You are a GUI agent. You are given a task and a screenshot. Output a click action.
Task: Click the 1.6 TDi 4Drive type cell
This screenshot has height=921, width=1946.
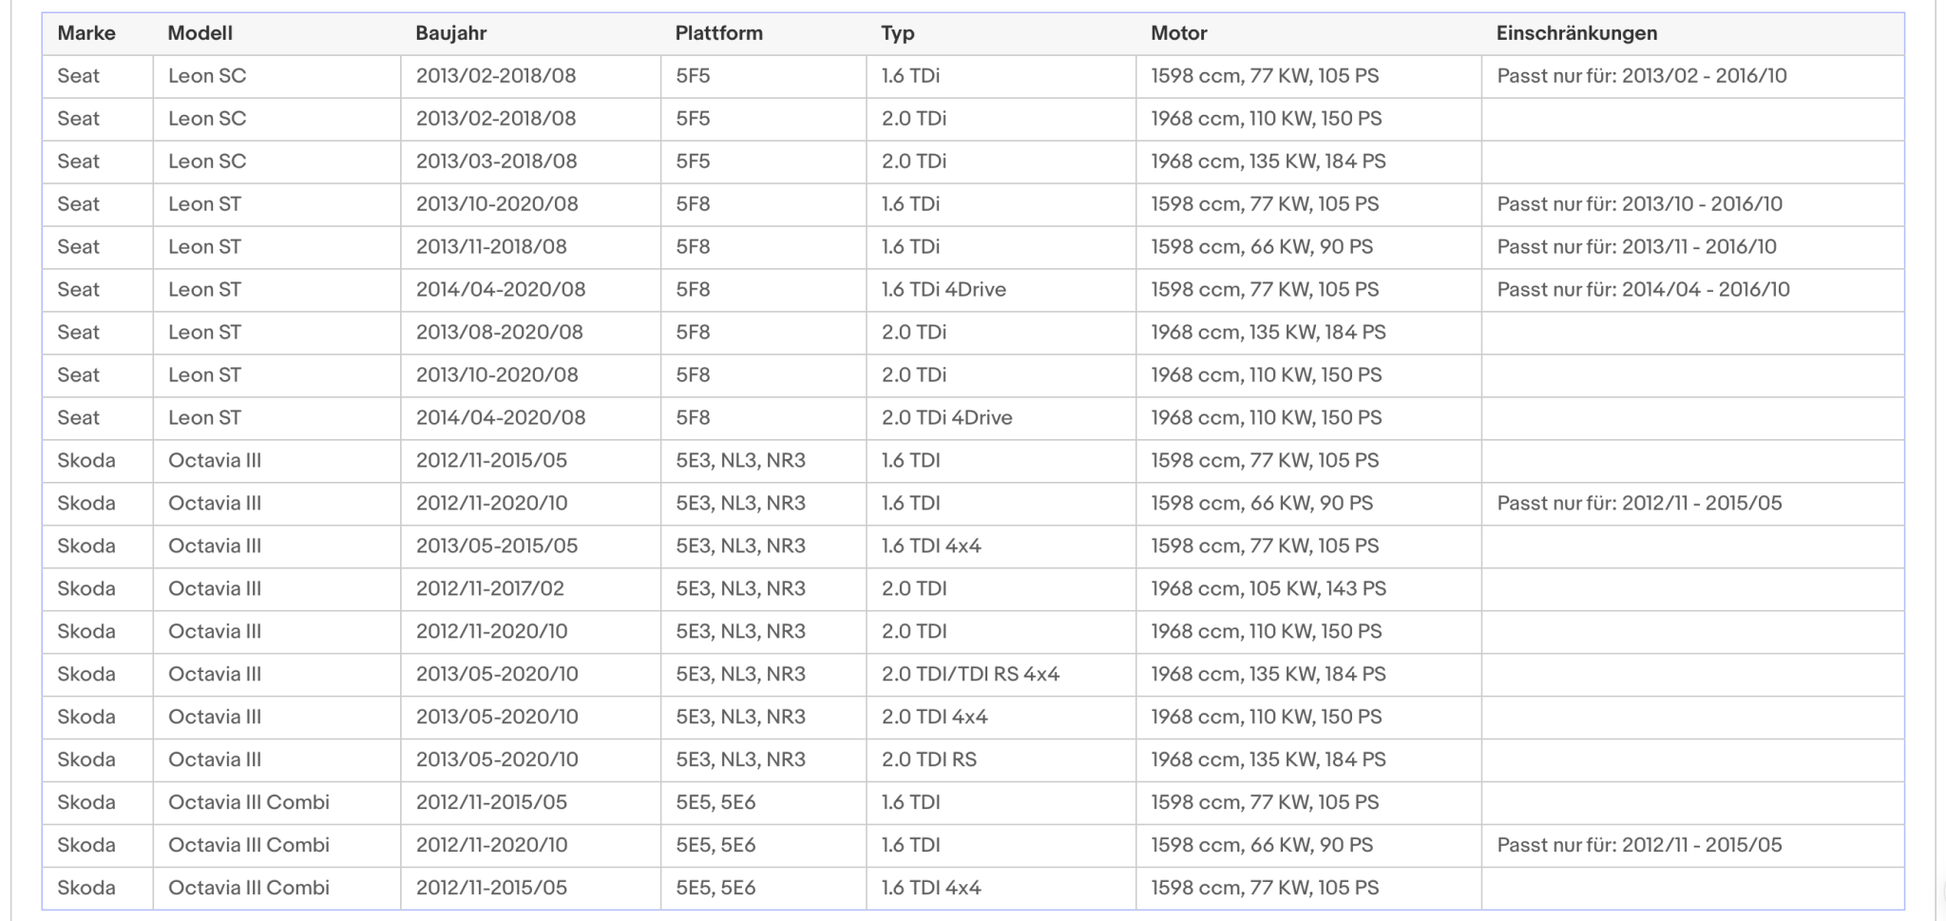(943, 289)
